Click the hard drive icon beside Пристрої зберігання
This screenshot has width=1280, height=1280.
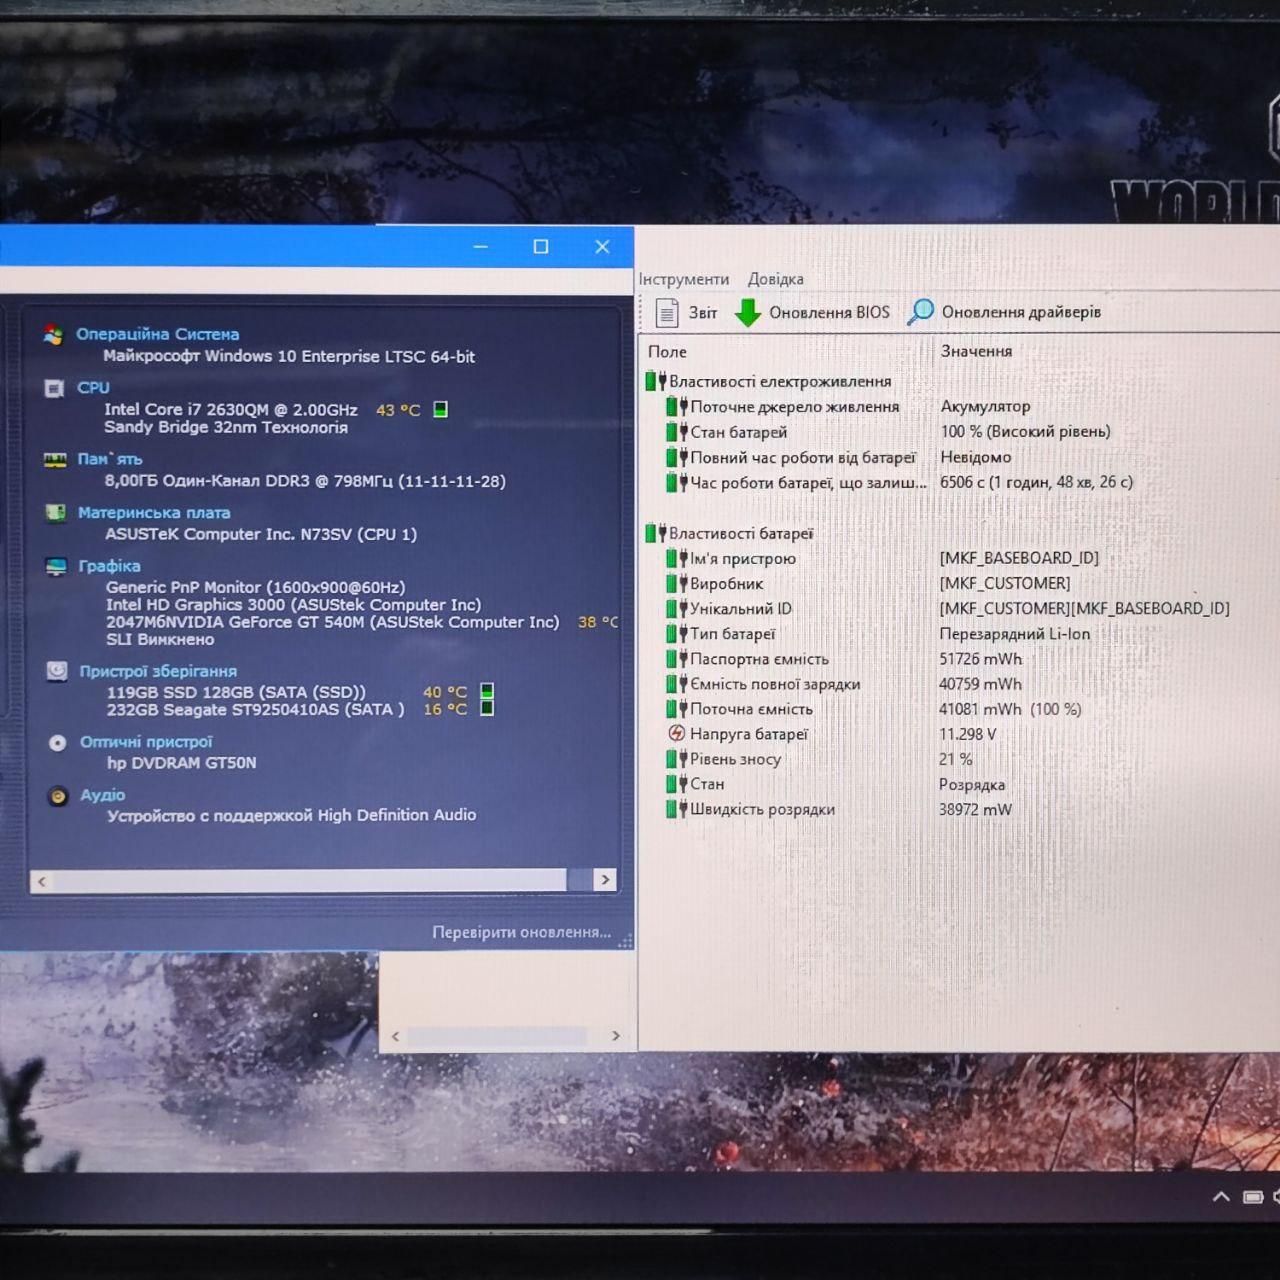[x=57, y=671]
